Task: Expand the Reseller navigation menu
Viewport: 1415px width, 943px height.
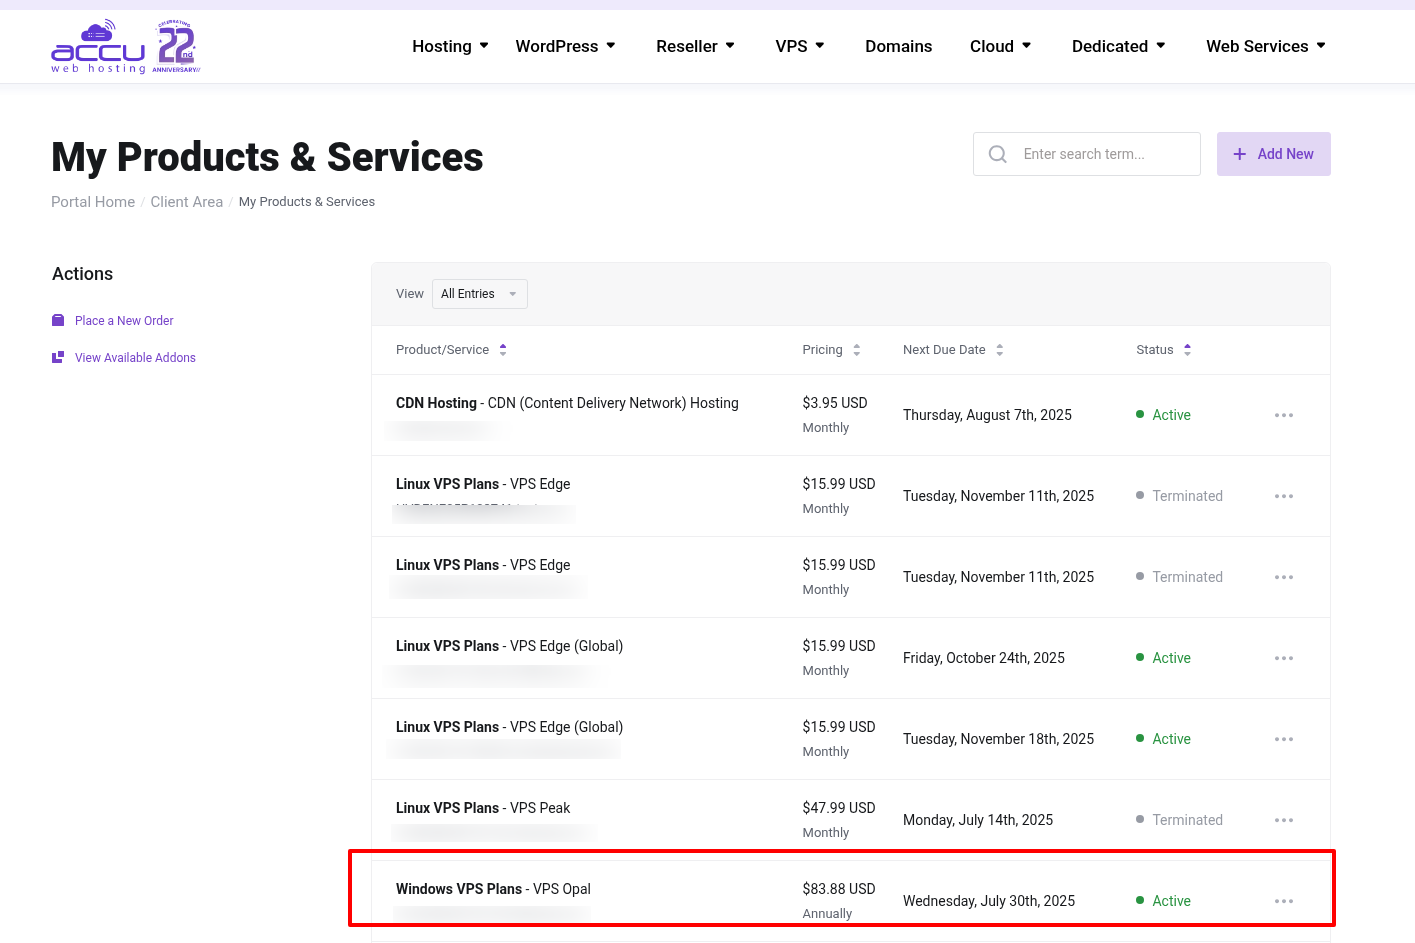Action: [696, 46]
